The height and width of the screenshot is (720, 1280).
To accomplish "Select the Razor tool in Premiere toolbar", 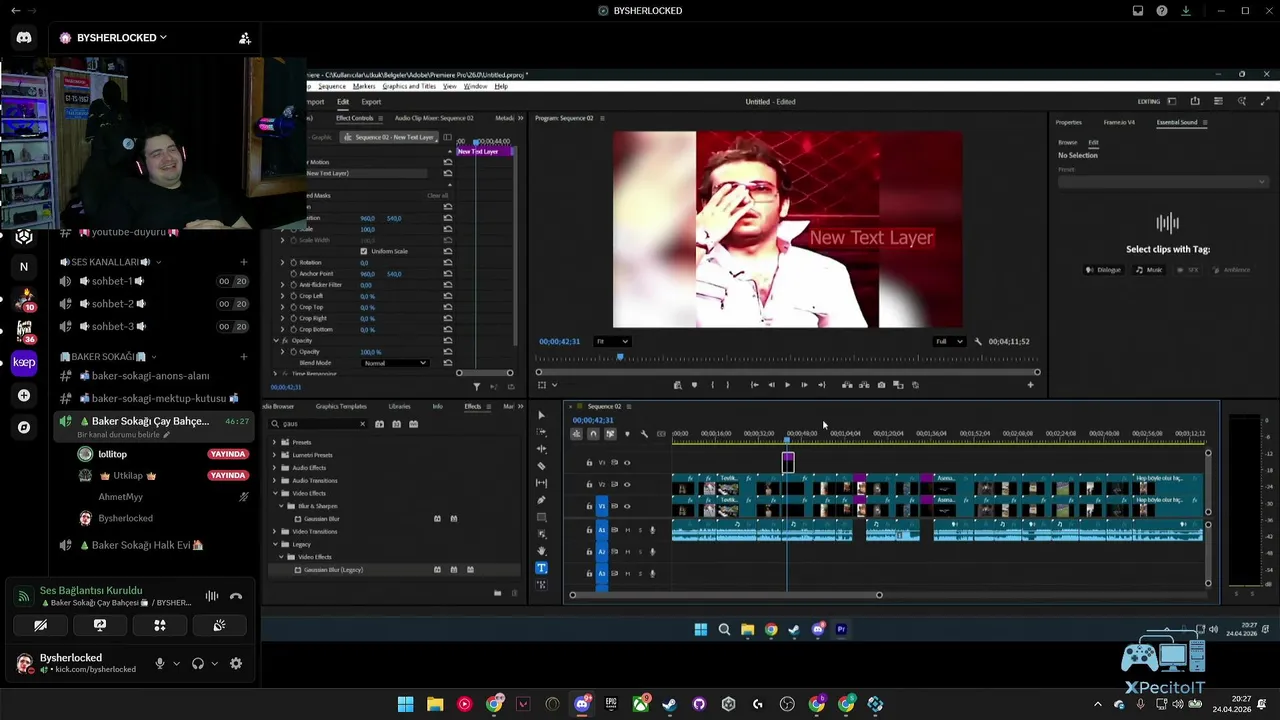I will [541, 466].
